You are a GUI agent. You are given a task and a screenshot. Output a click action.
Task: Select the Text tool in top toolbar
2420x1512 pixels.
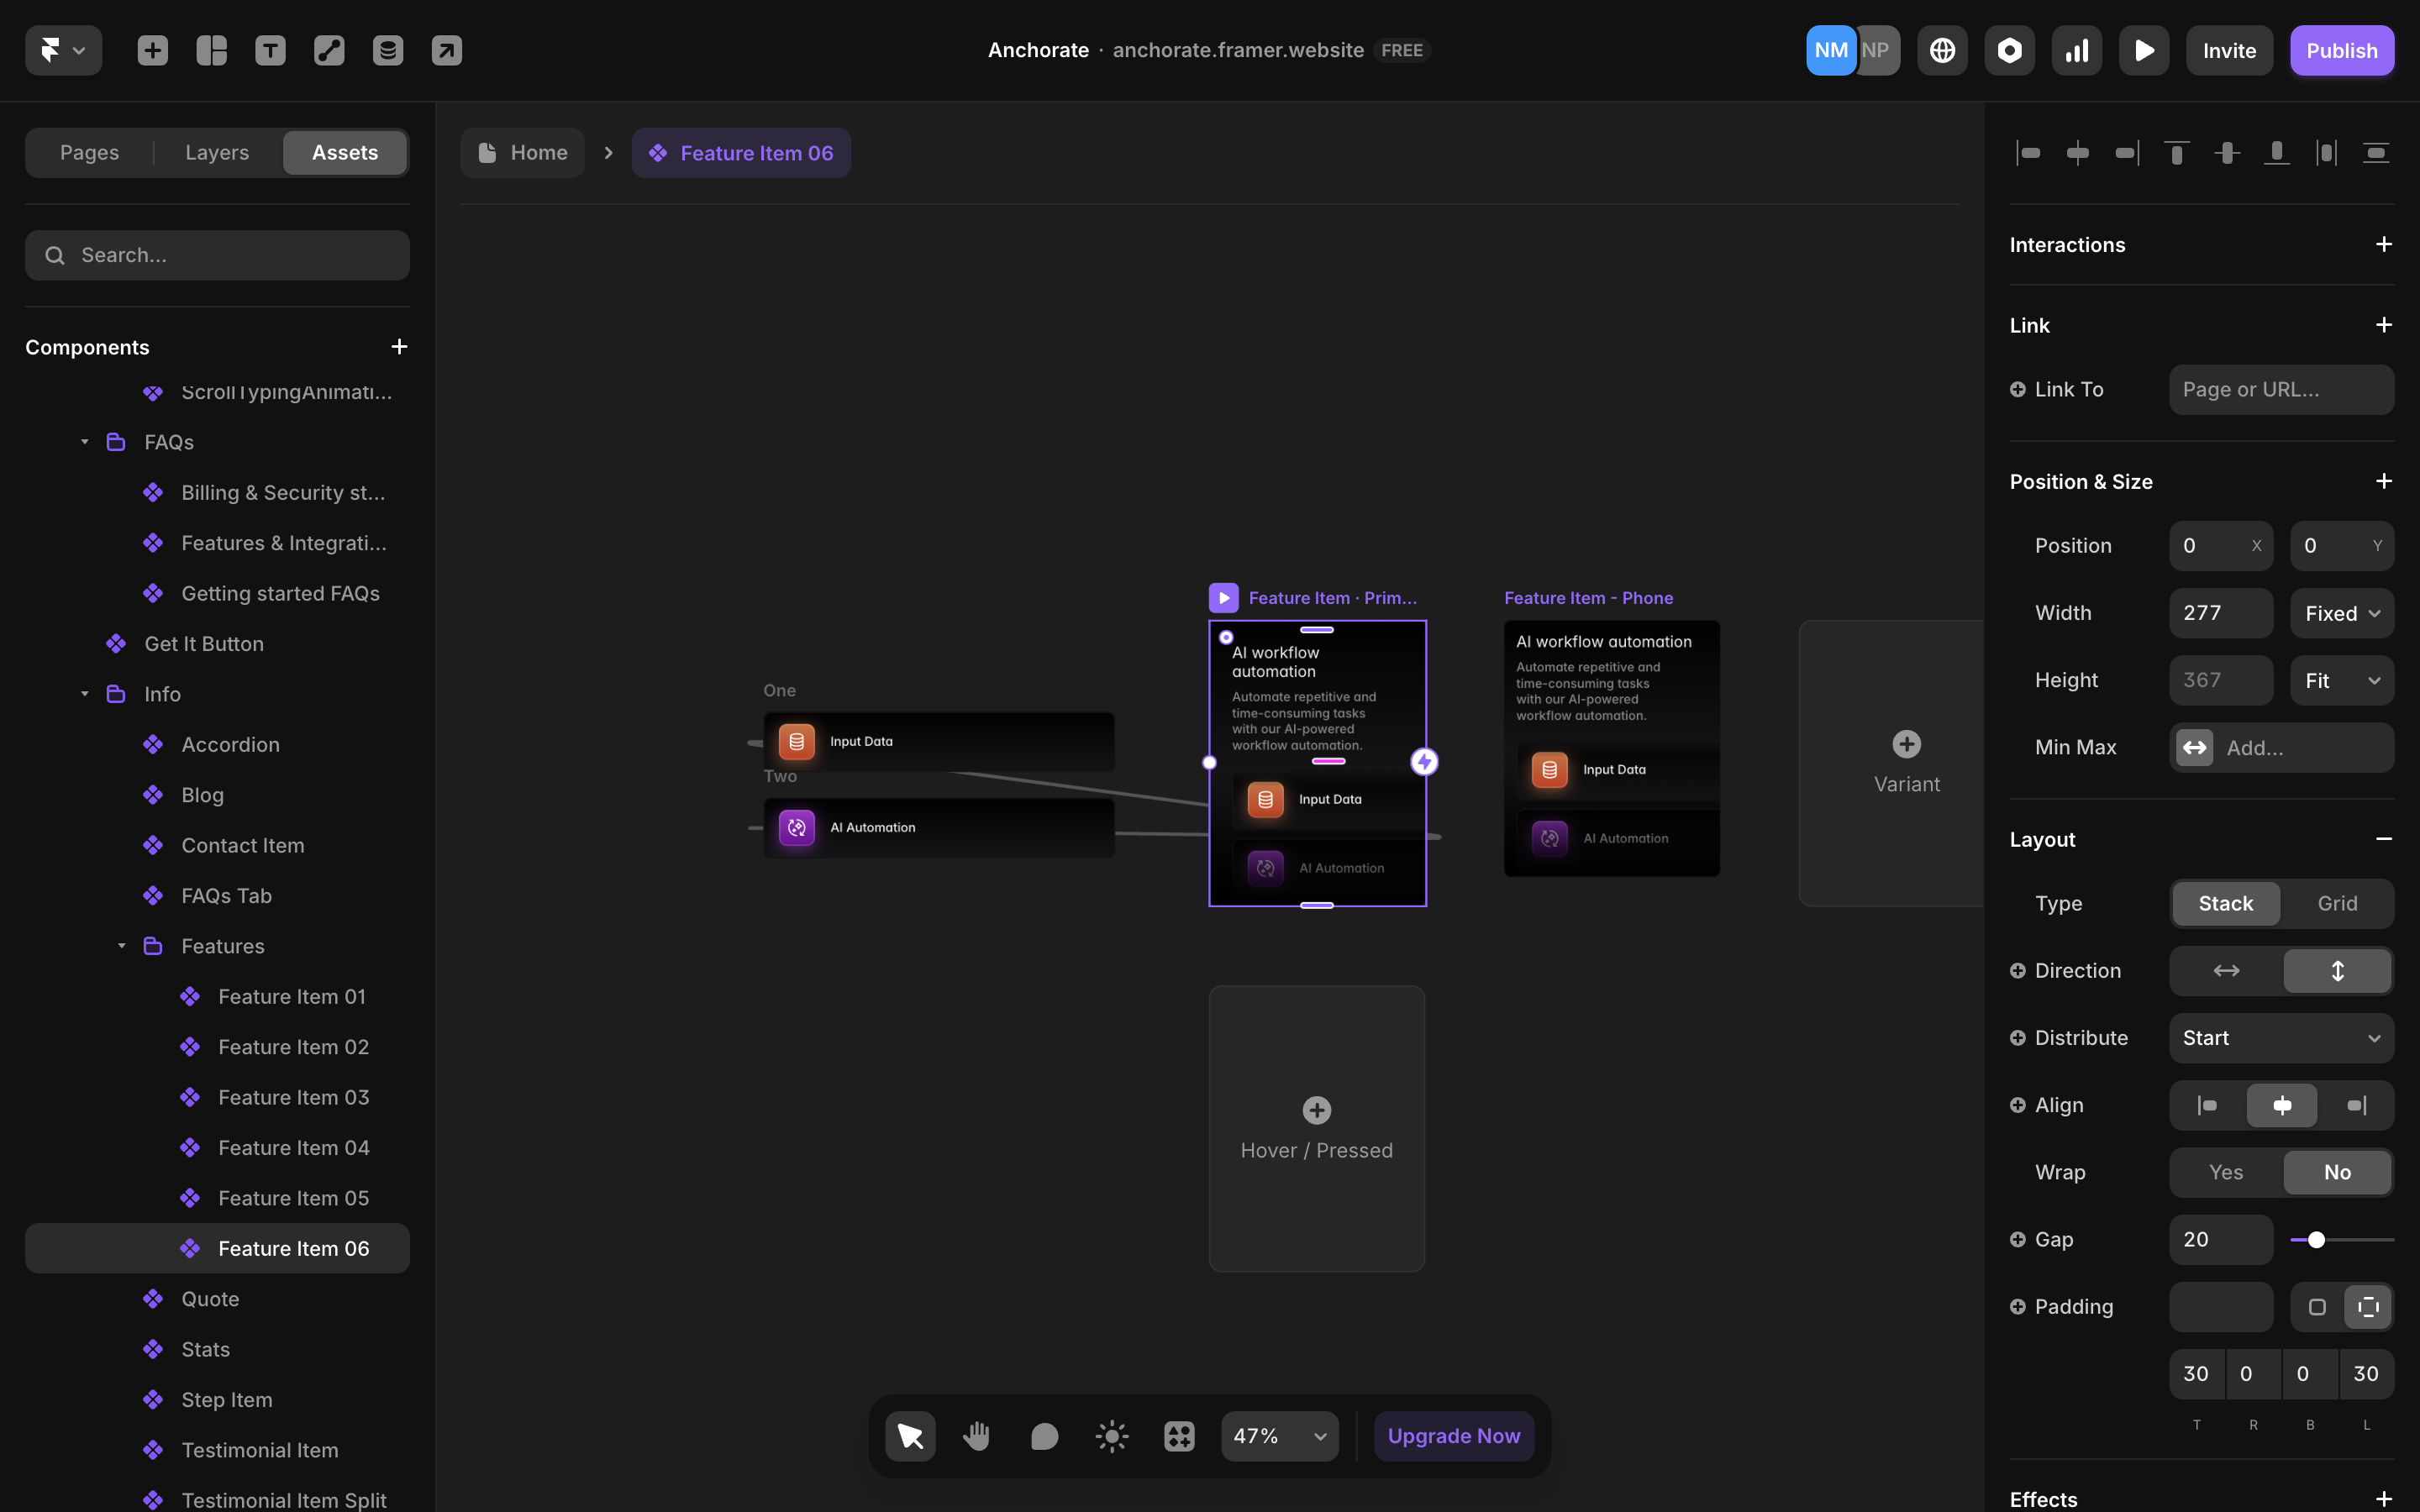point(270,50)
